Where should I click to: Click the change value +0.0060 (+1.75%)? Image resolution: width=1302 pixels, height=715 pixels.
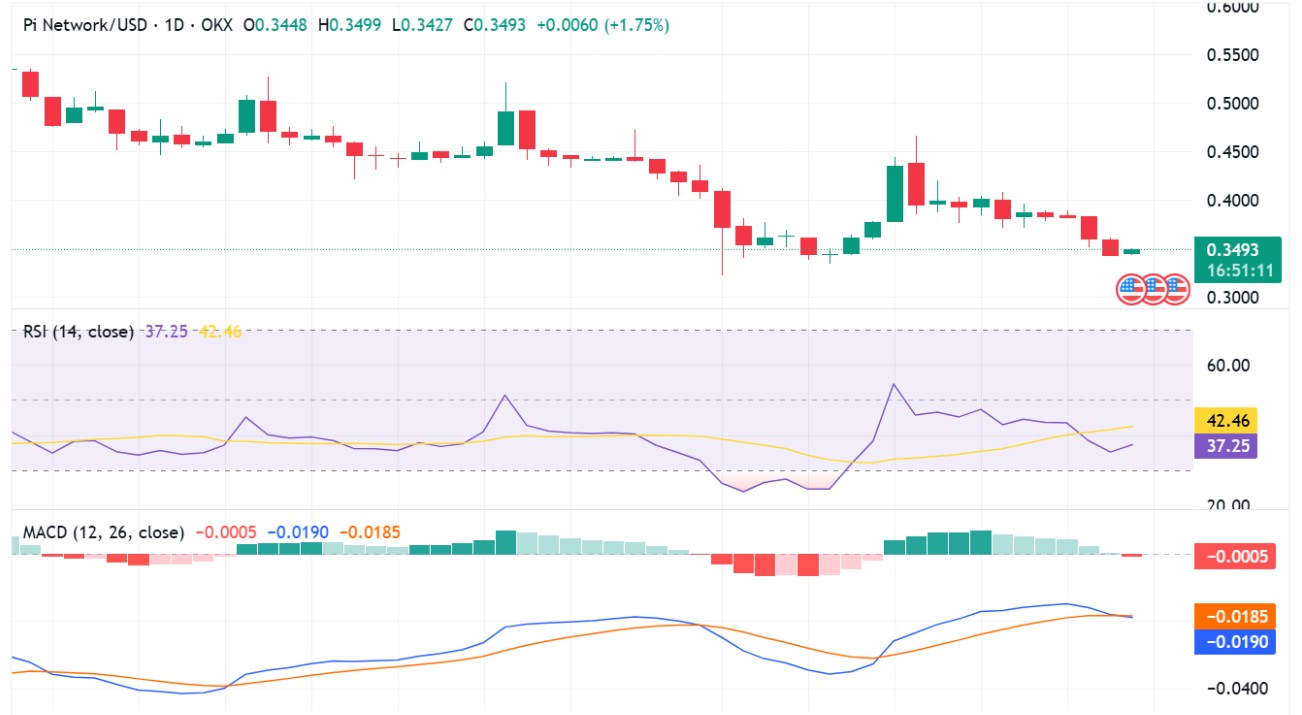click(x=603, y=25)
